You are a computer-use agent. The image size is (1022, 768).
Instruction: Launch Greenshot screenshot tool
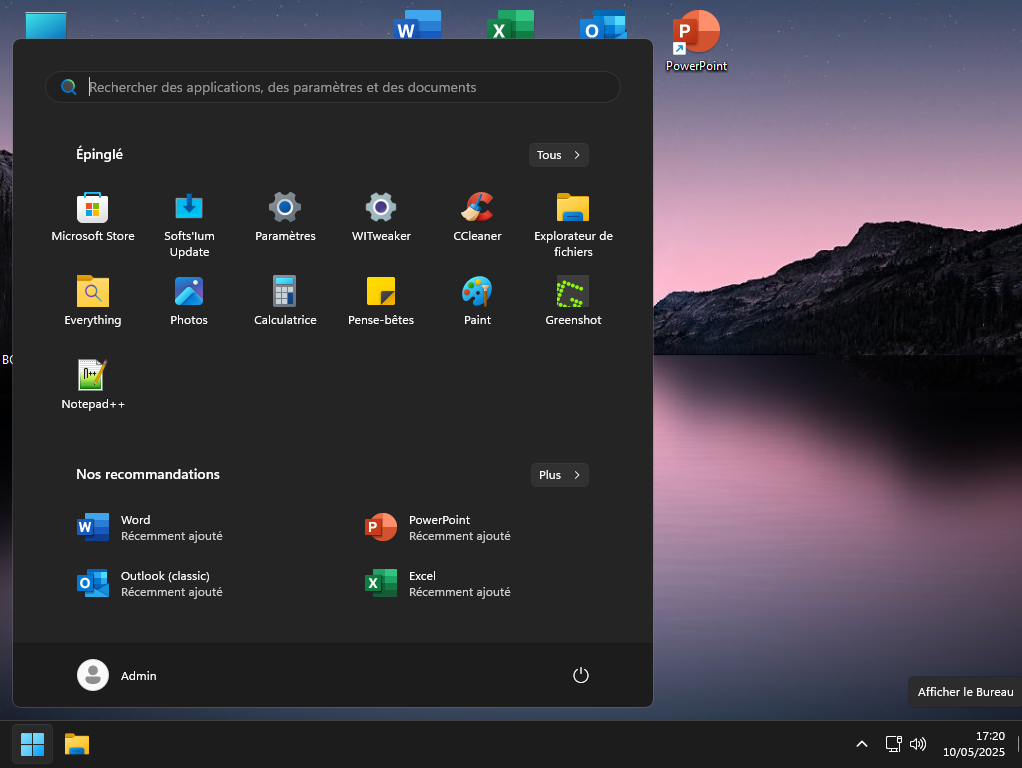tap(573, 301)
